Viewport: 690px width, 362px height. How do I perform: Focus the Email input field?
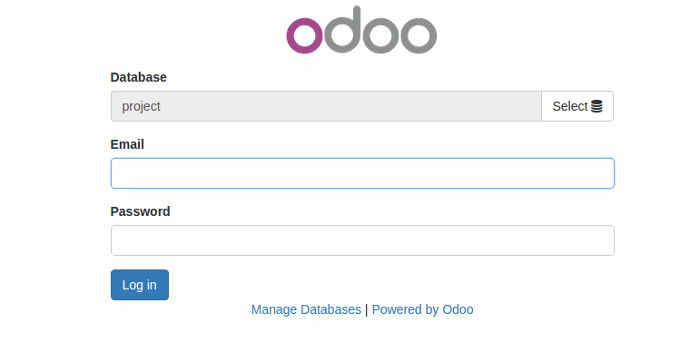coord(363,173)
